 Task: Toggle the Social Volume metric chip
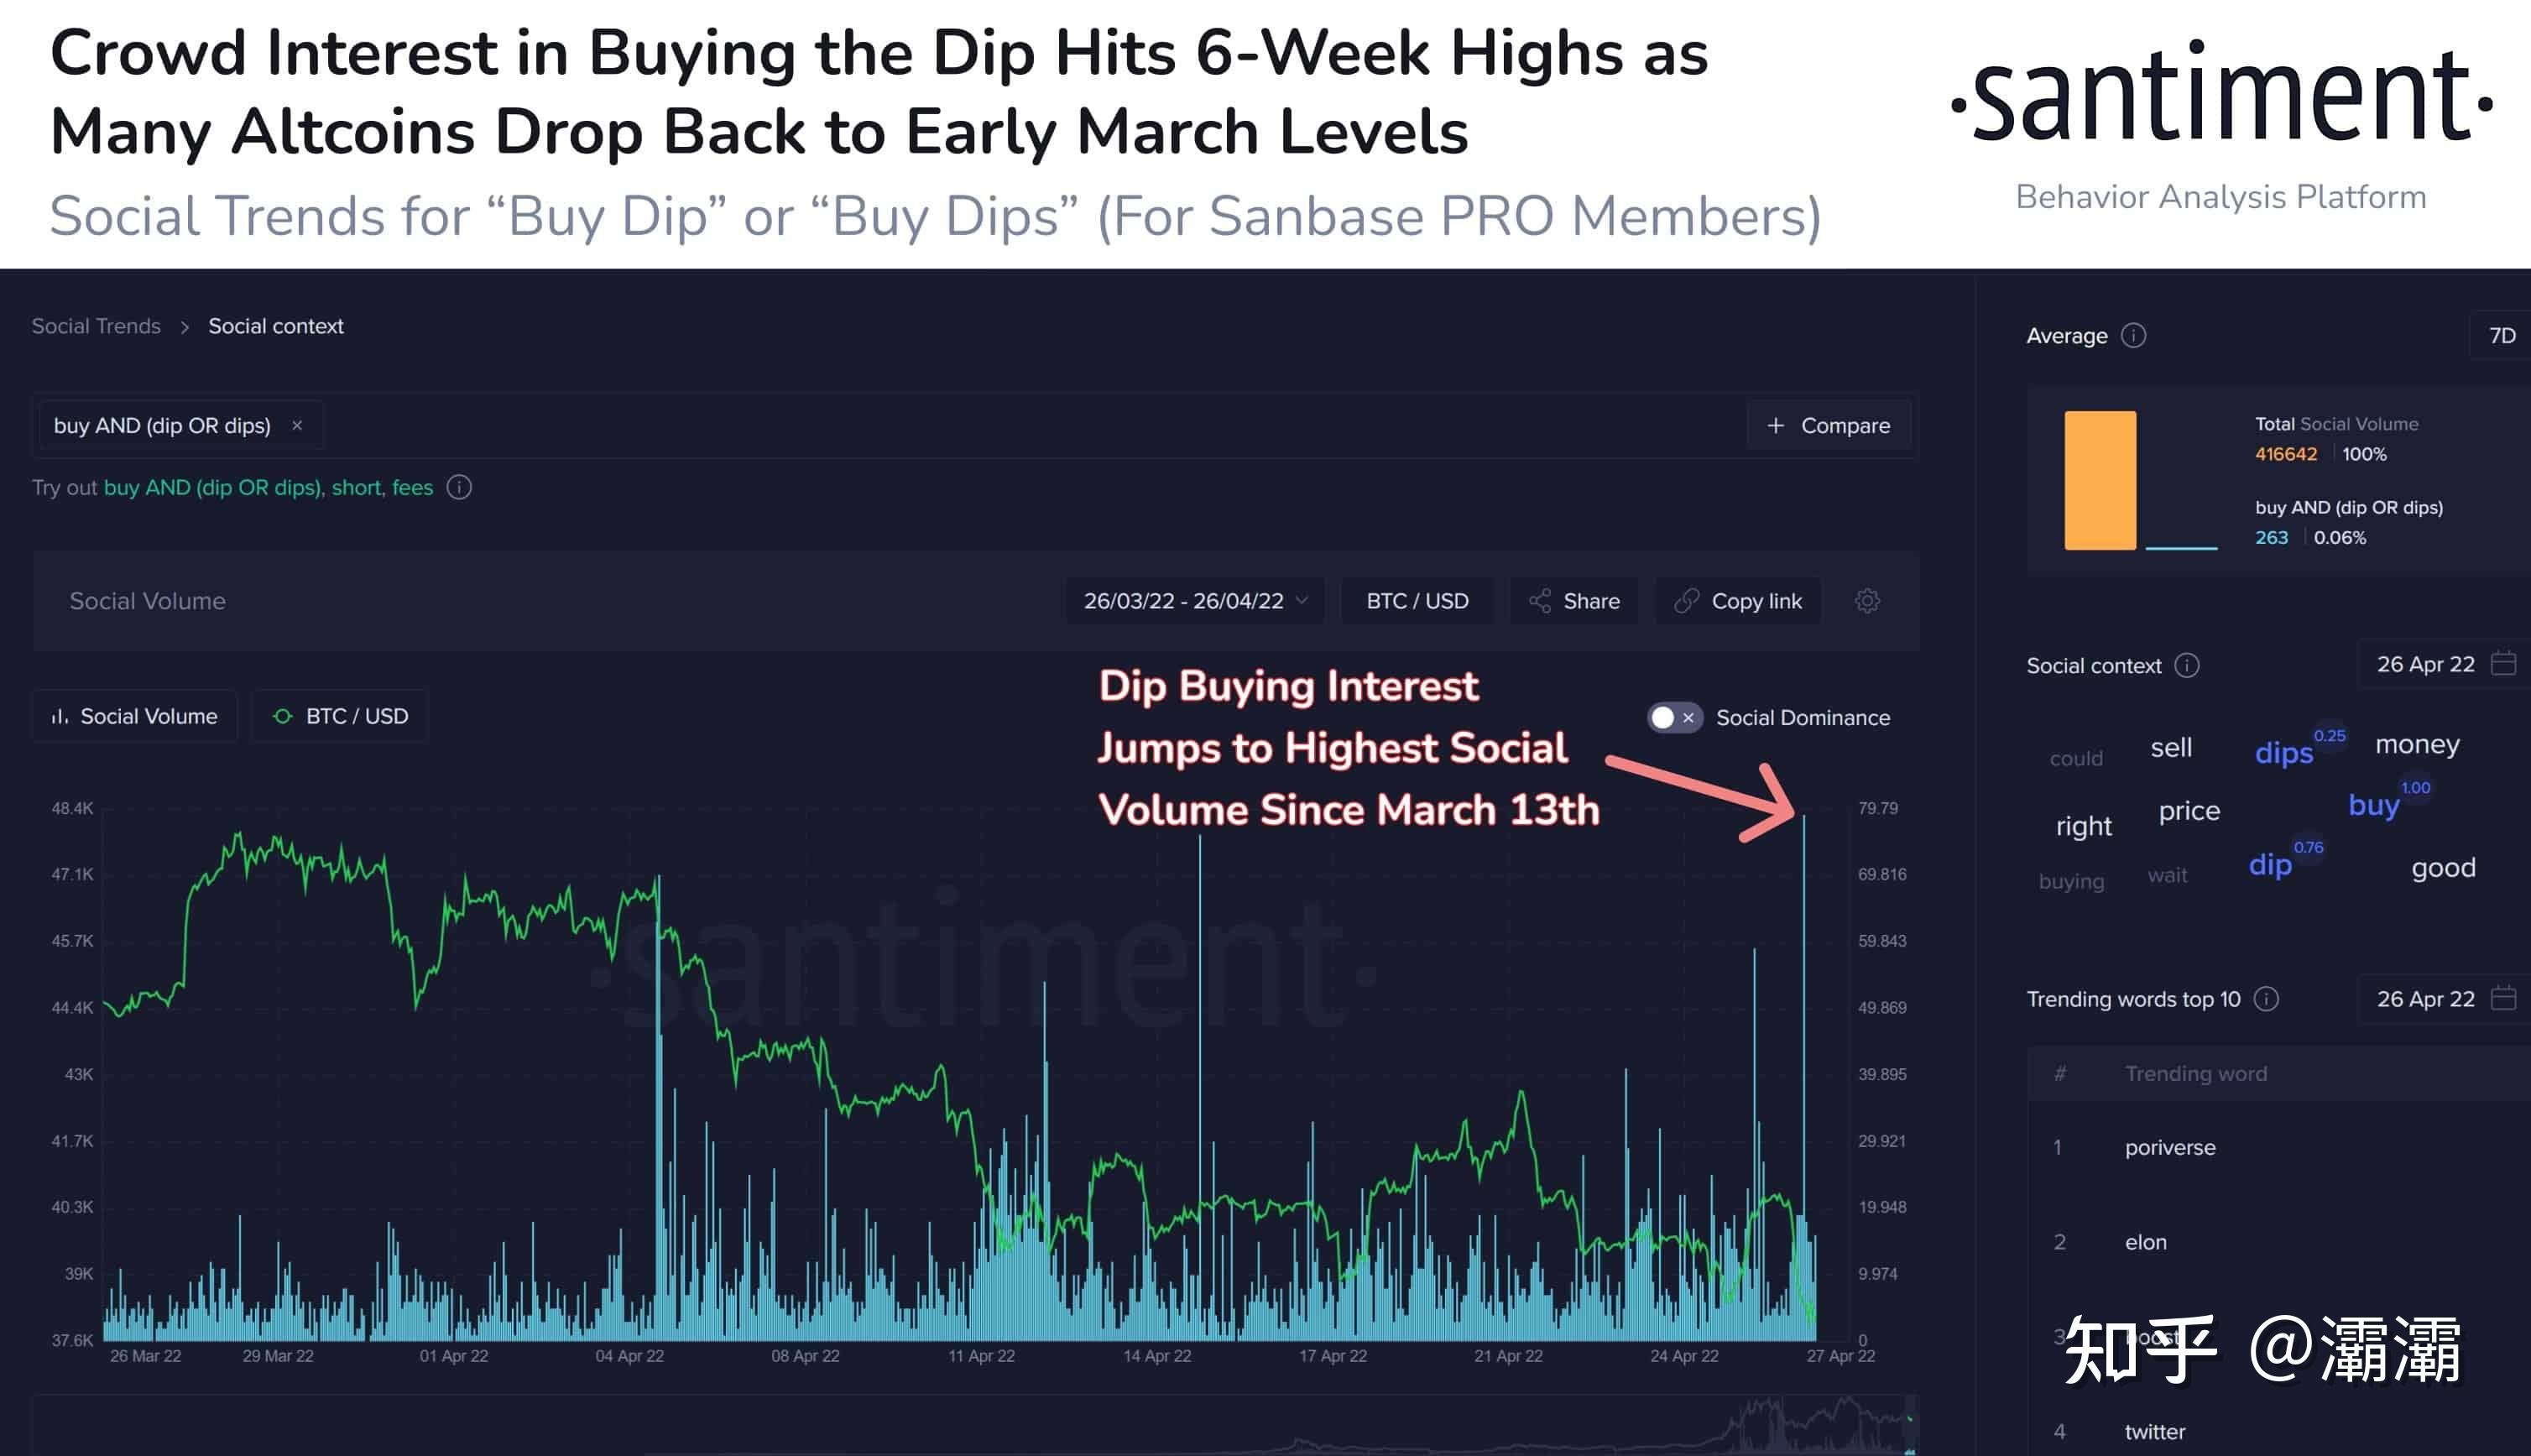click(135, 716)
